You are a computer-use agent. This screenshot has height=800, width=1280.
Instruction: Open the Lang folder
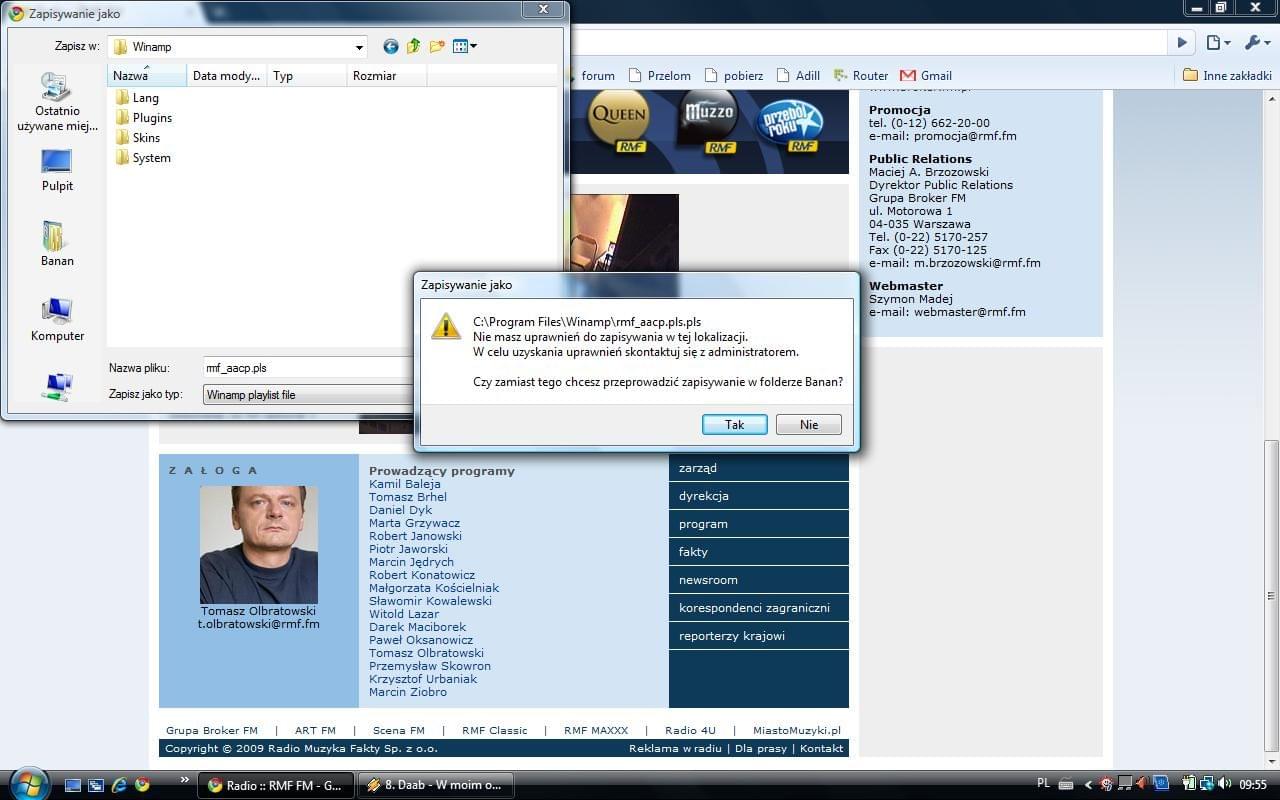click(137, 98)
